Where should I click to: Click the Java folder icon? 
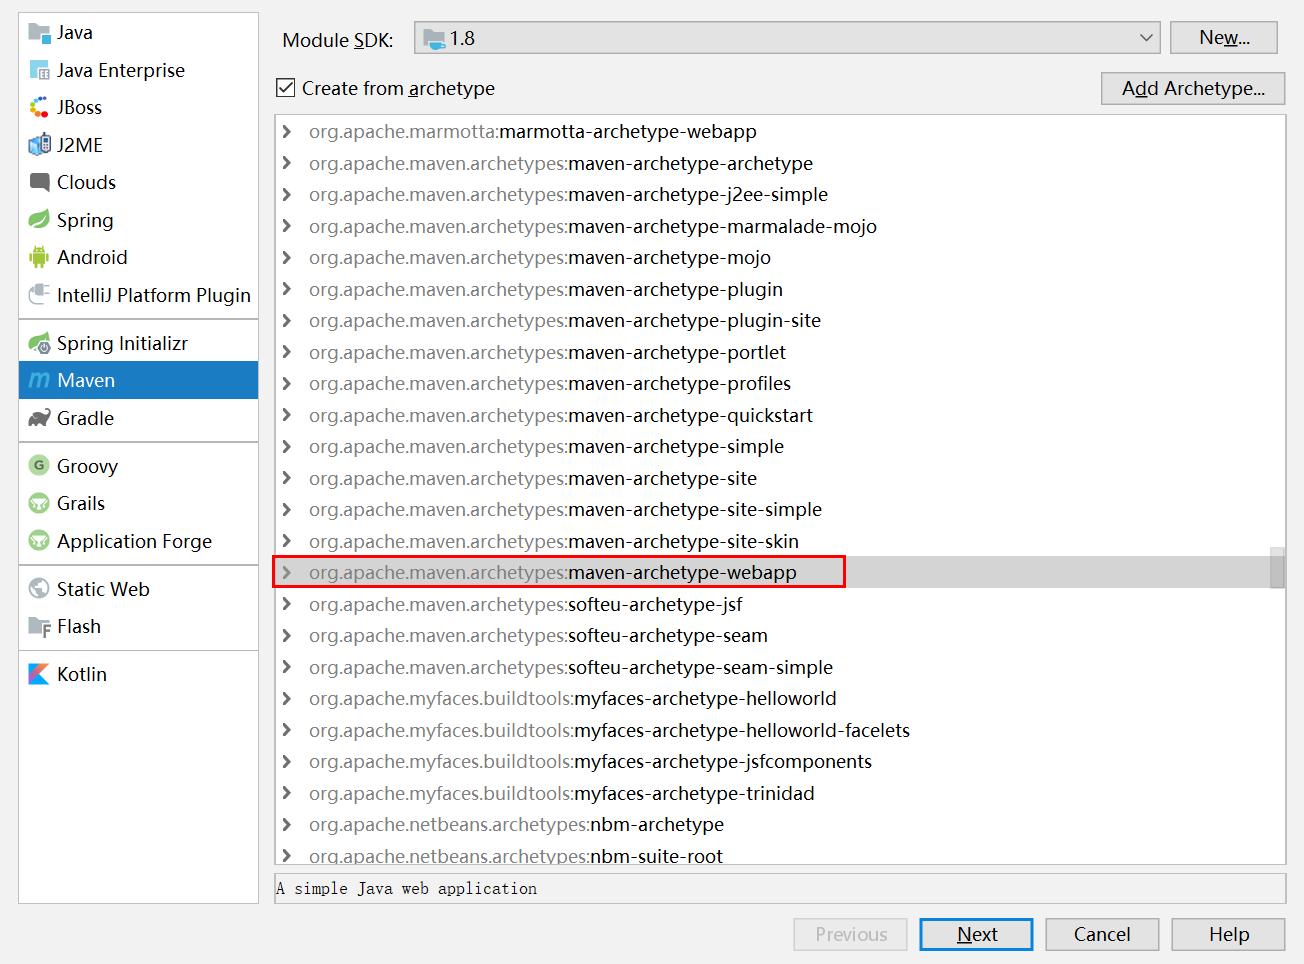click(x=39, y=33)
